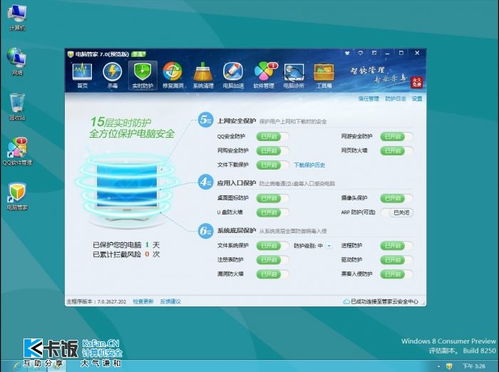Click the heart icon in title bar
The width and height of the screenshot is (499, 372).
(x=347, y=53)
